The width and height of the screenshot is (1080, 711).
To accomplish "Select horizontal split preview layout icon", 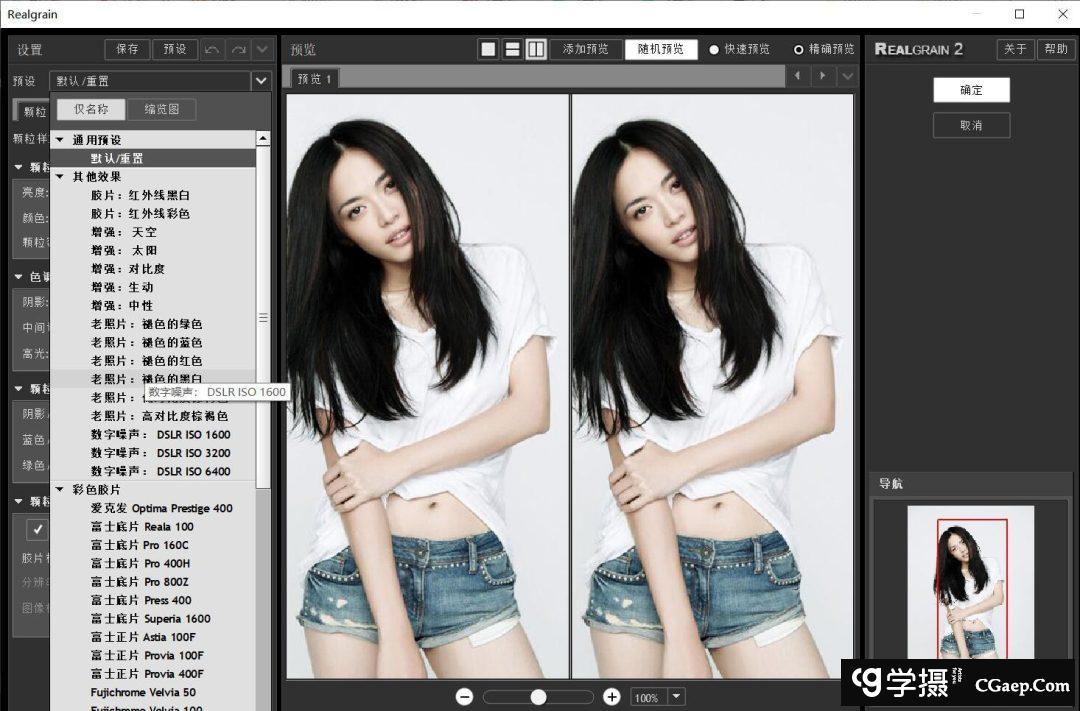I will coord(512,49).
